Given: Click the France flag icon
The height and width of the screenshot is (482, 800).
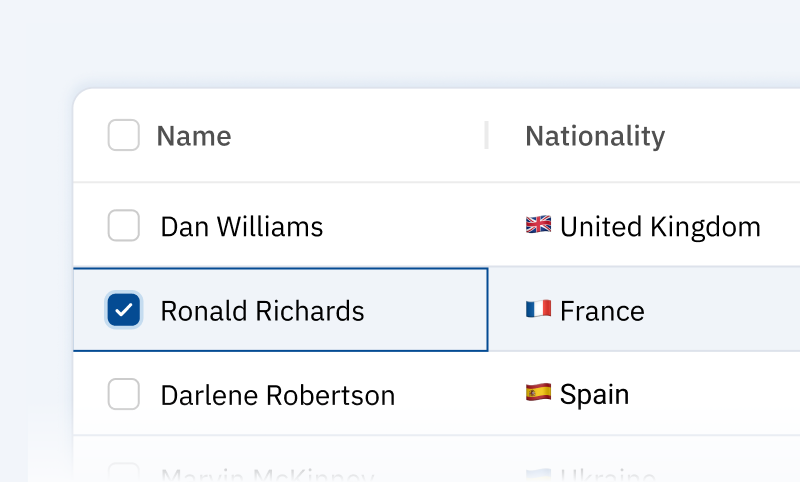Looking at the screenshot, I should [538, 309].
